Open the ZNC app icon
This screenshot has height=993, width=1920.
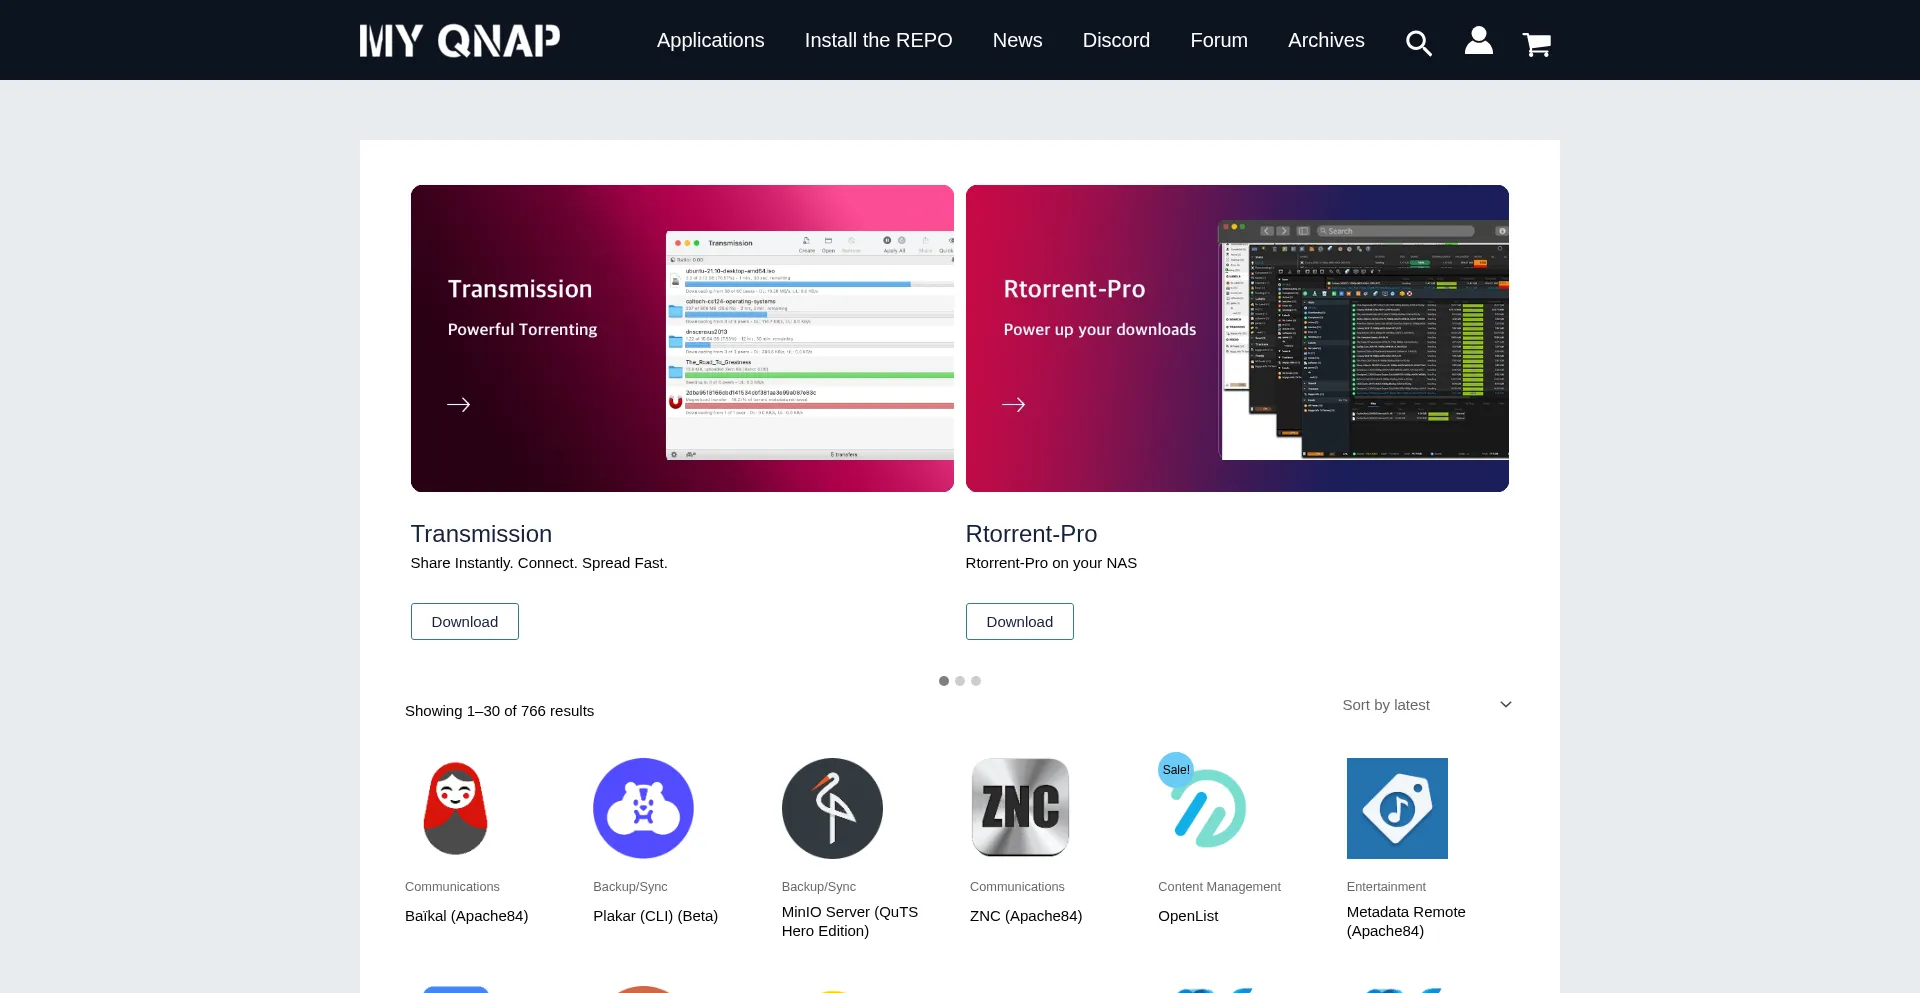1020,808
